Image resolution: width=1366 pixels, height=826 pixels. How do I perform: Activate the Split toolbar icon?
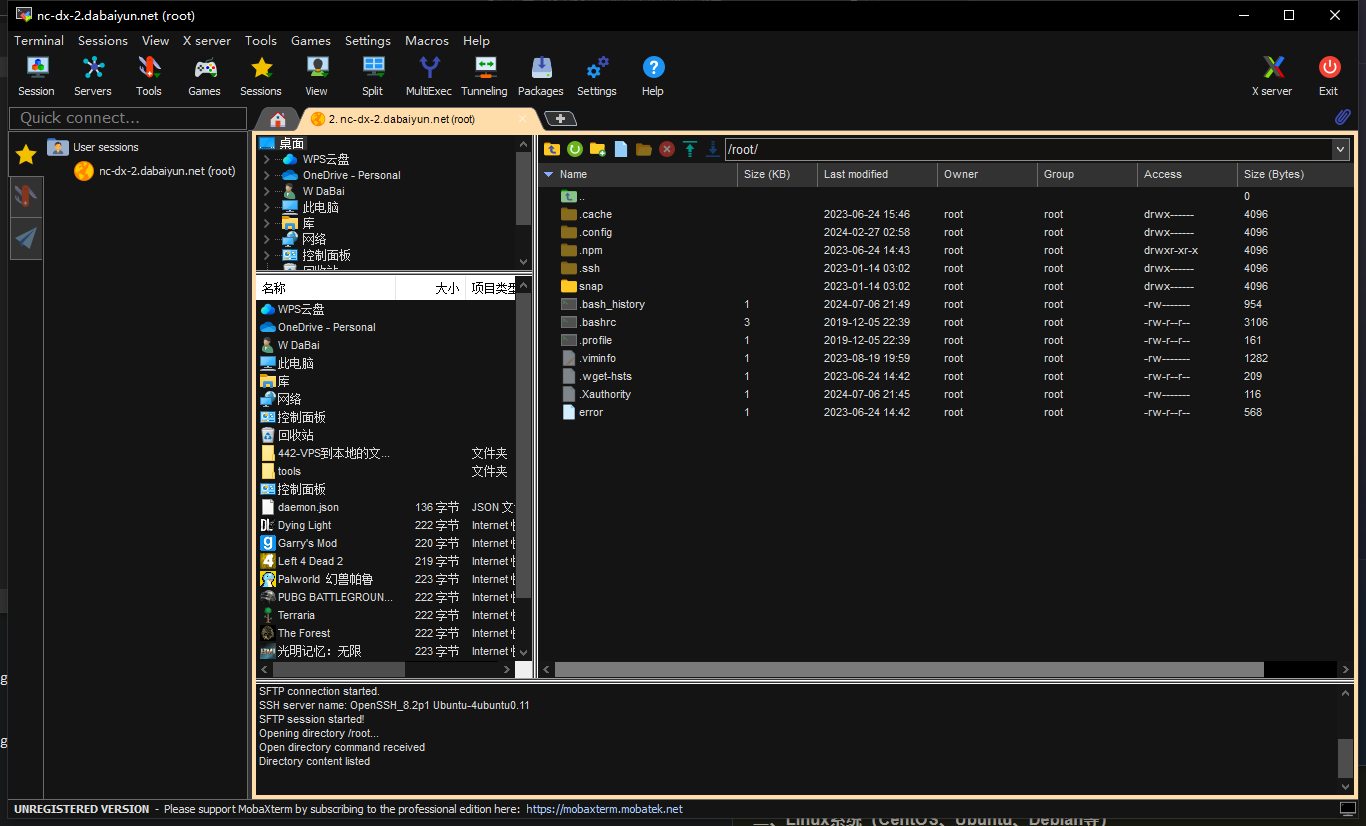(x=373, y=76)
